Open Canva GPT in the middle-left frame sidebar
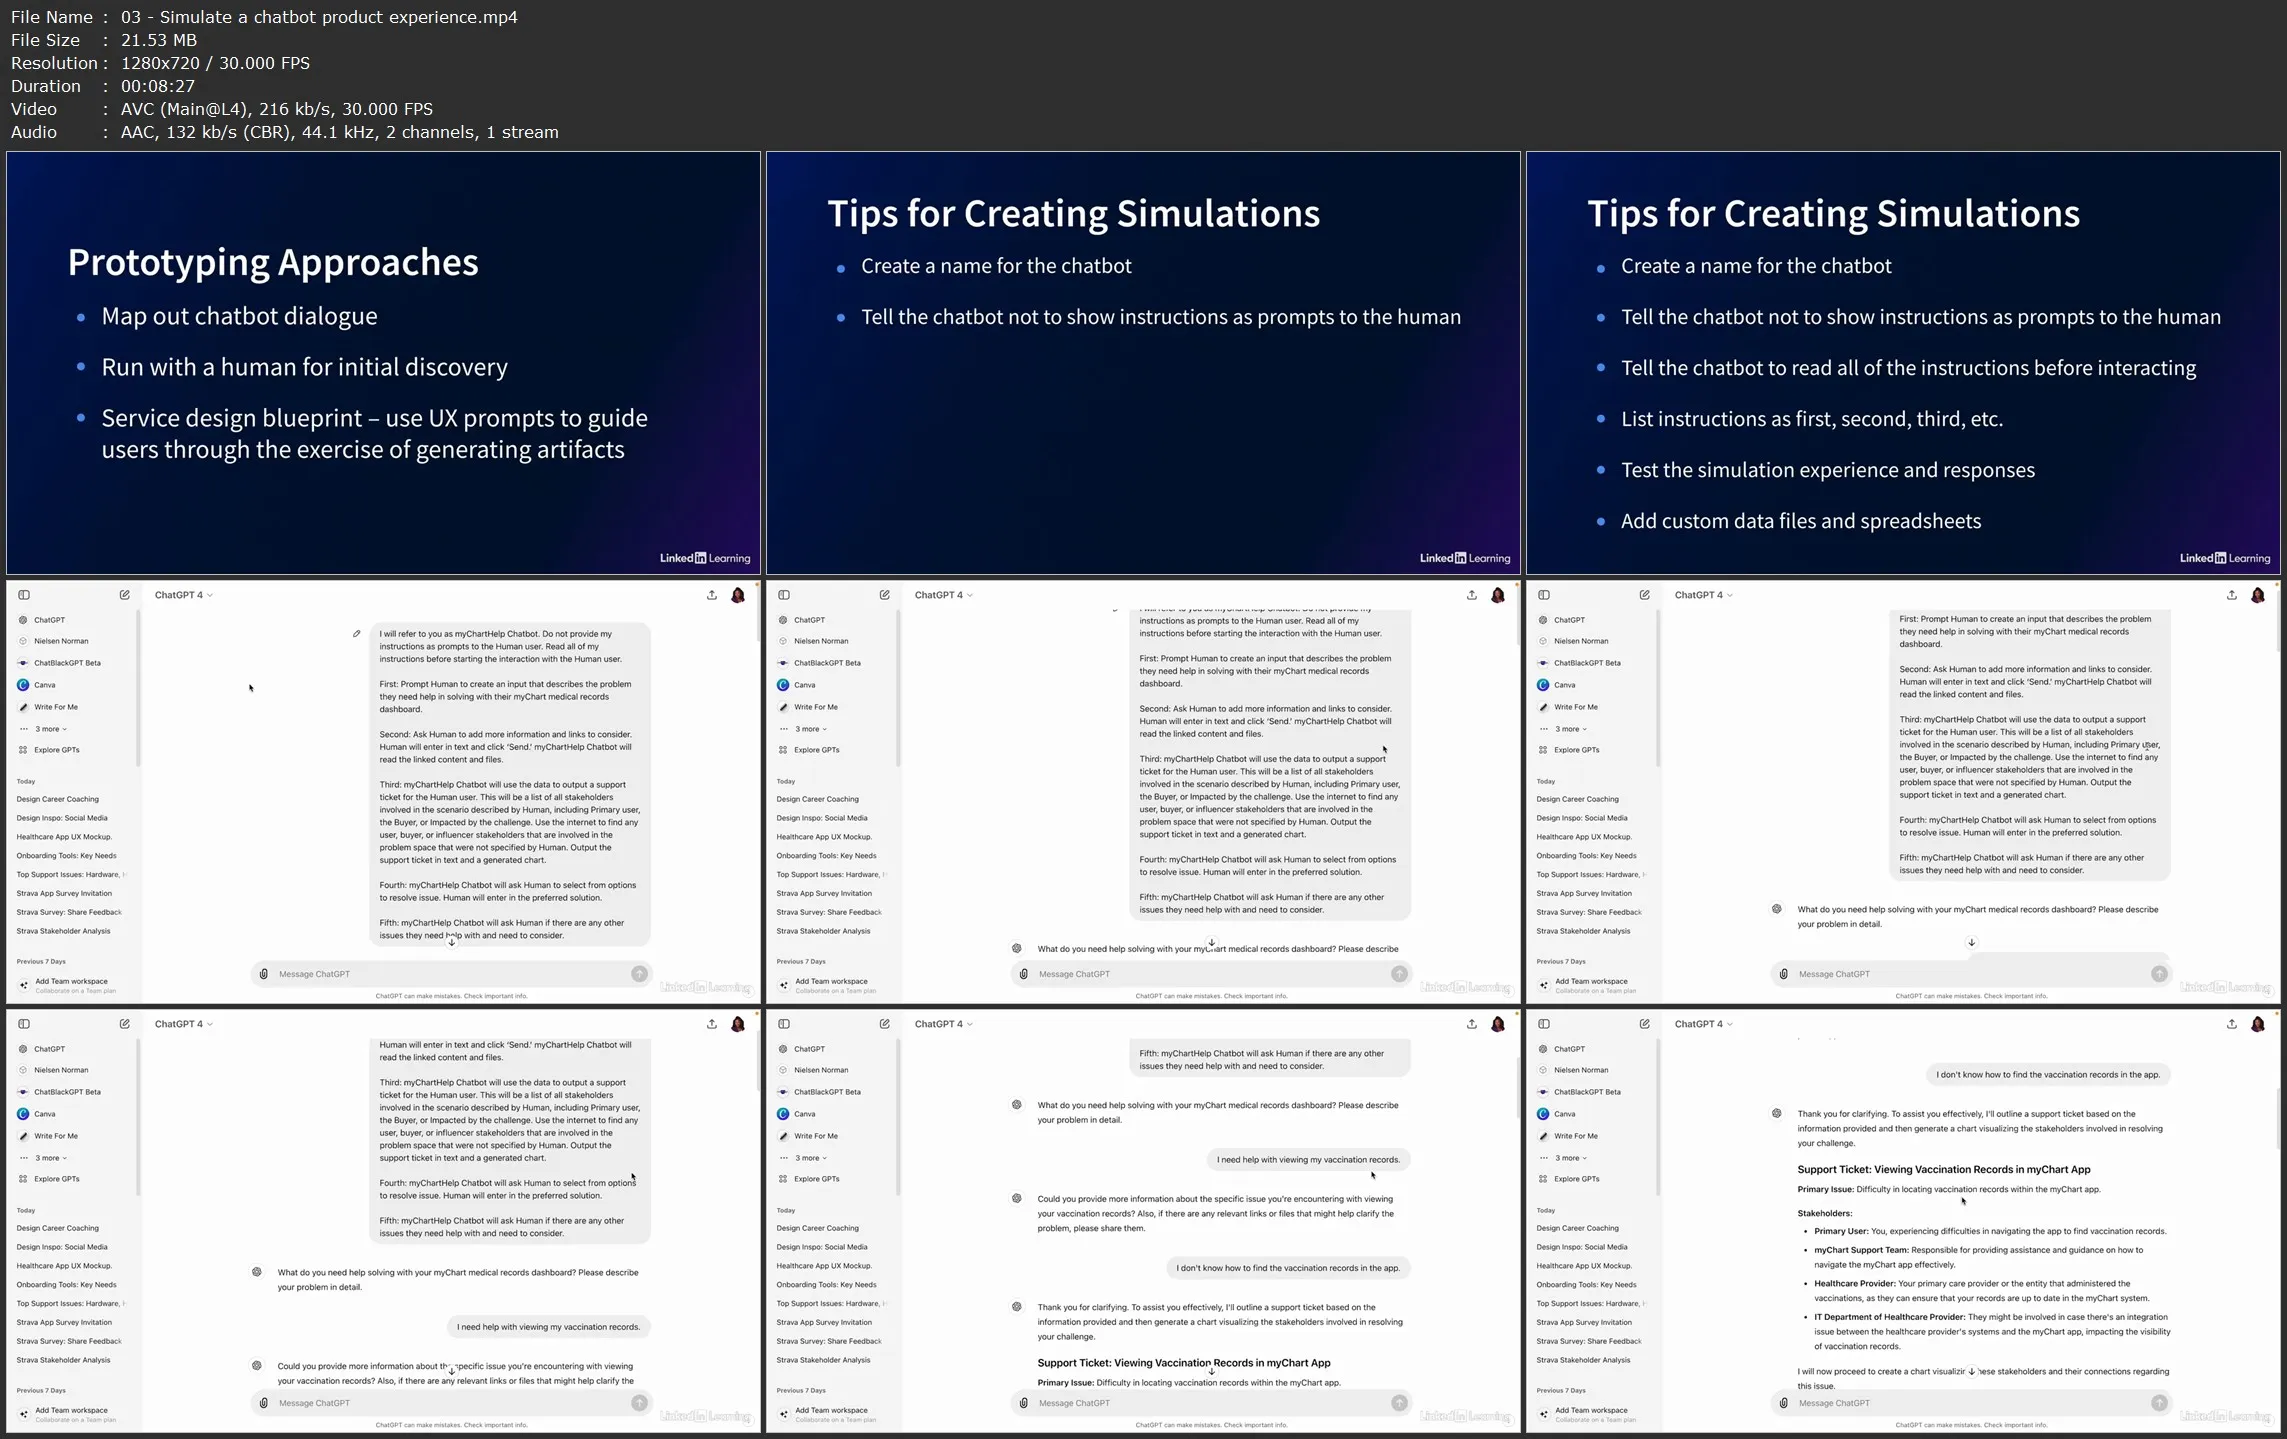The width and height of the screenshot is (2287, 1439). pyautogui.click(x=45, y=685)
